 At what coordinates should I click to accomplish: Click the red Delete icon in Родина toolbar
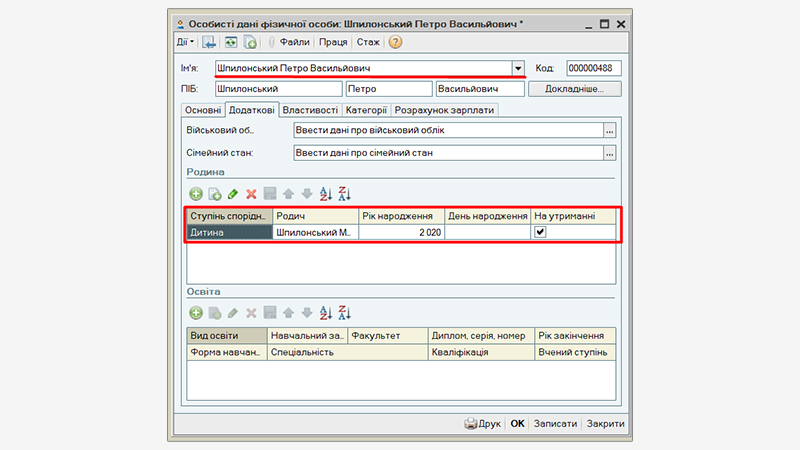252,194
